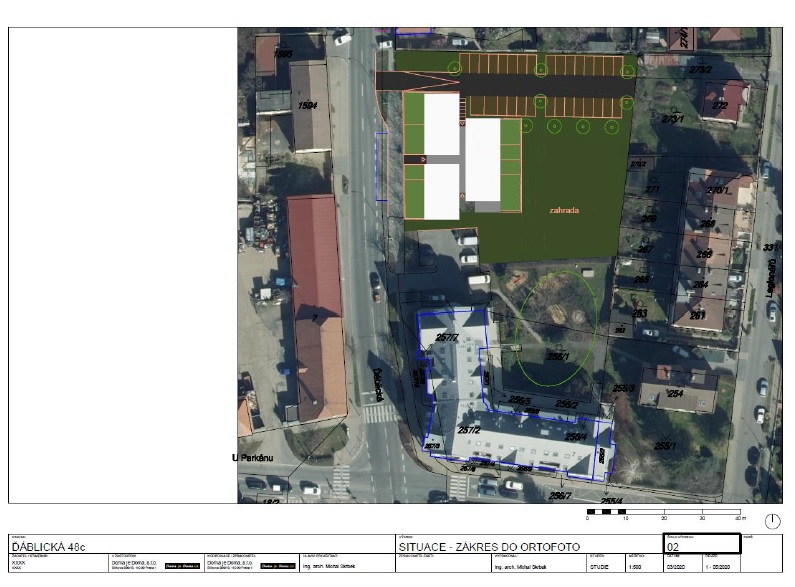The image size is (795, 587).
Task: Click the date 03/2020 in title block
Action: [x=675, y=567]
